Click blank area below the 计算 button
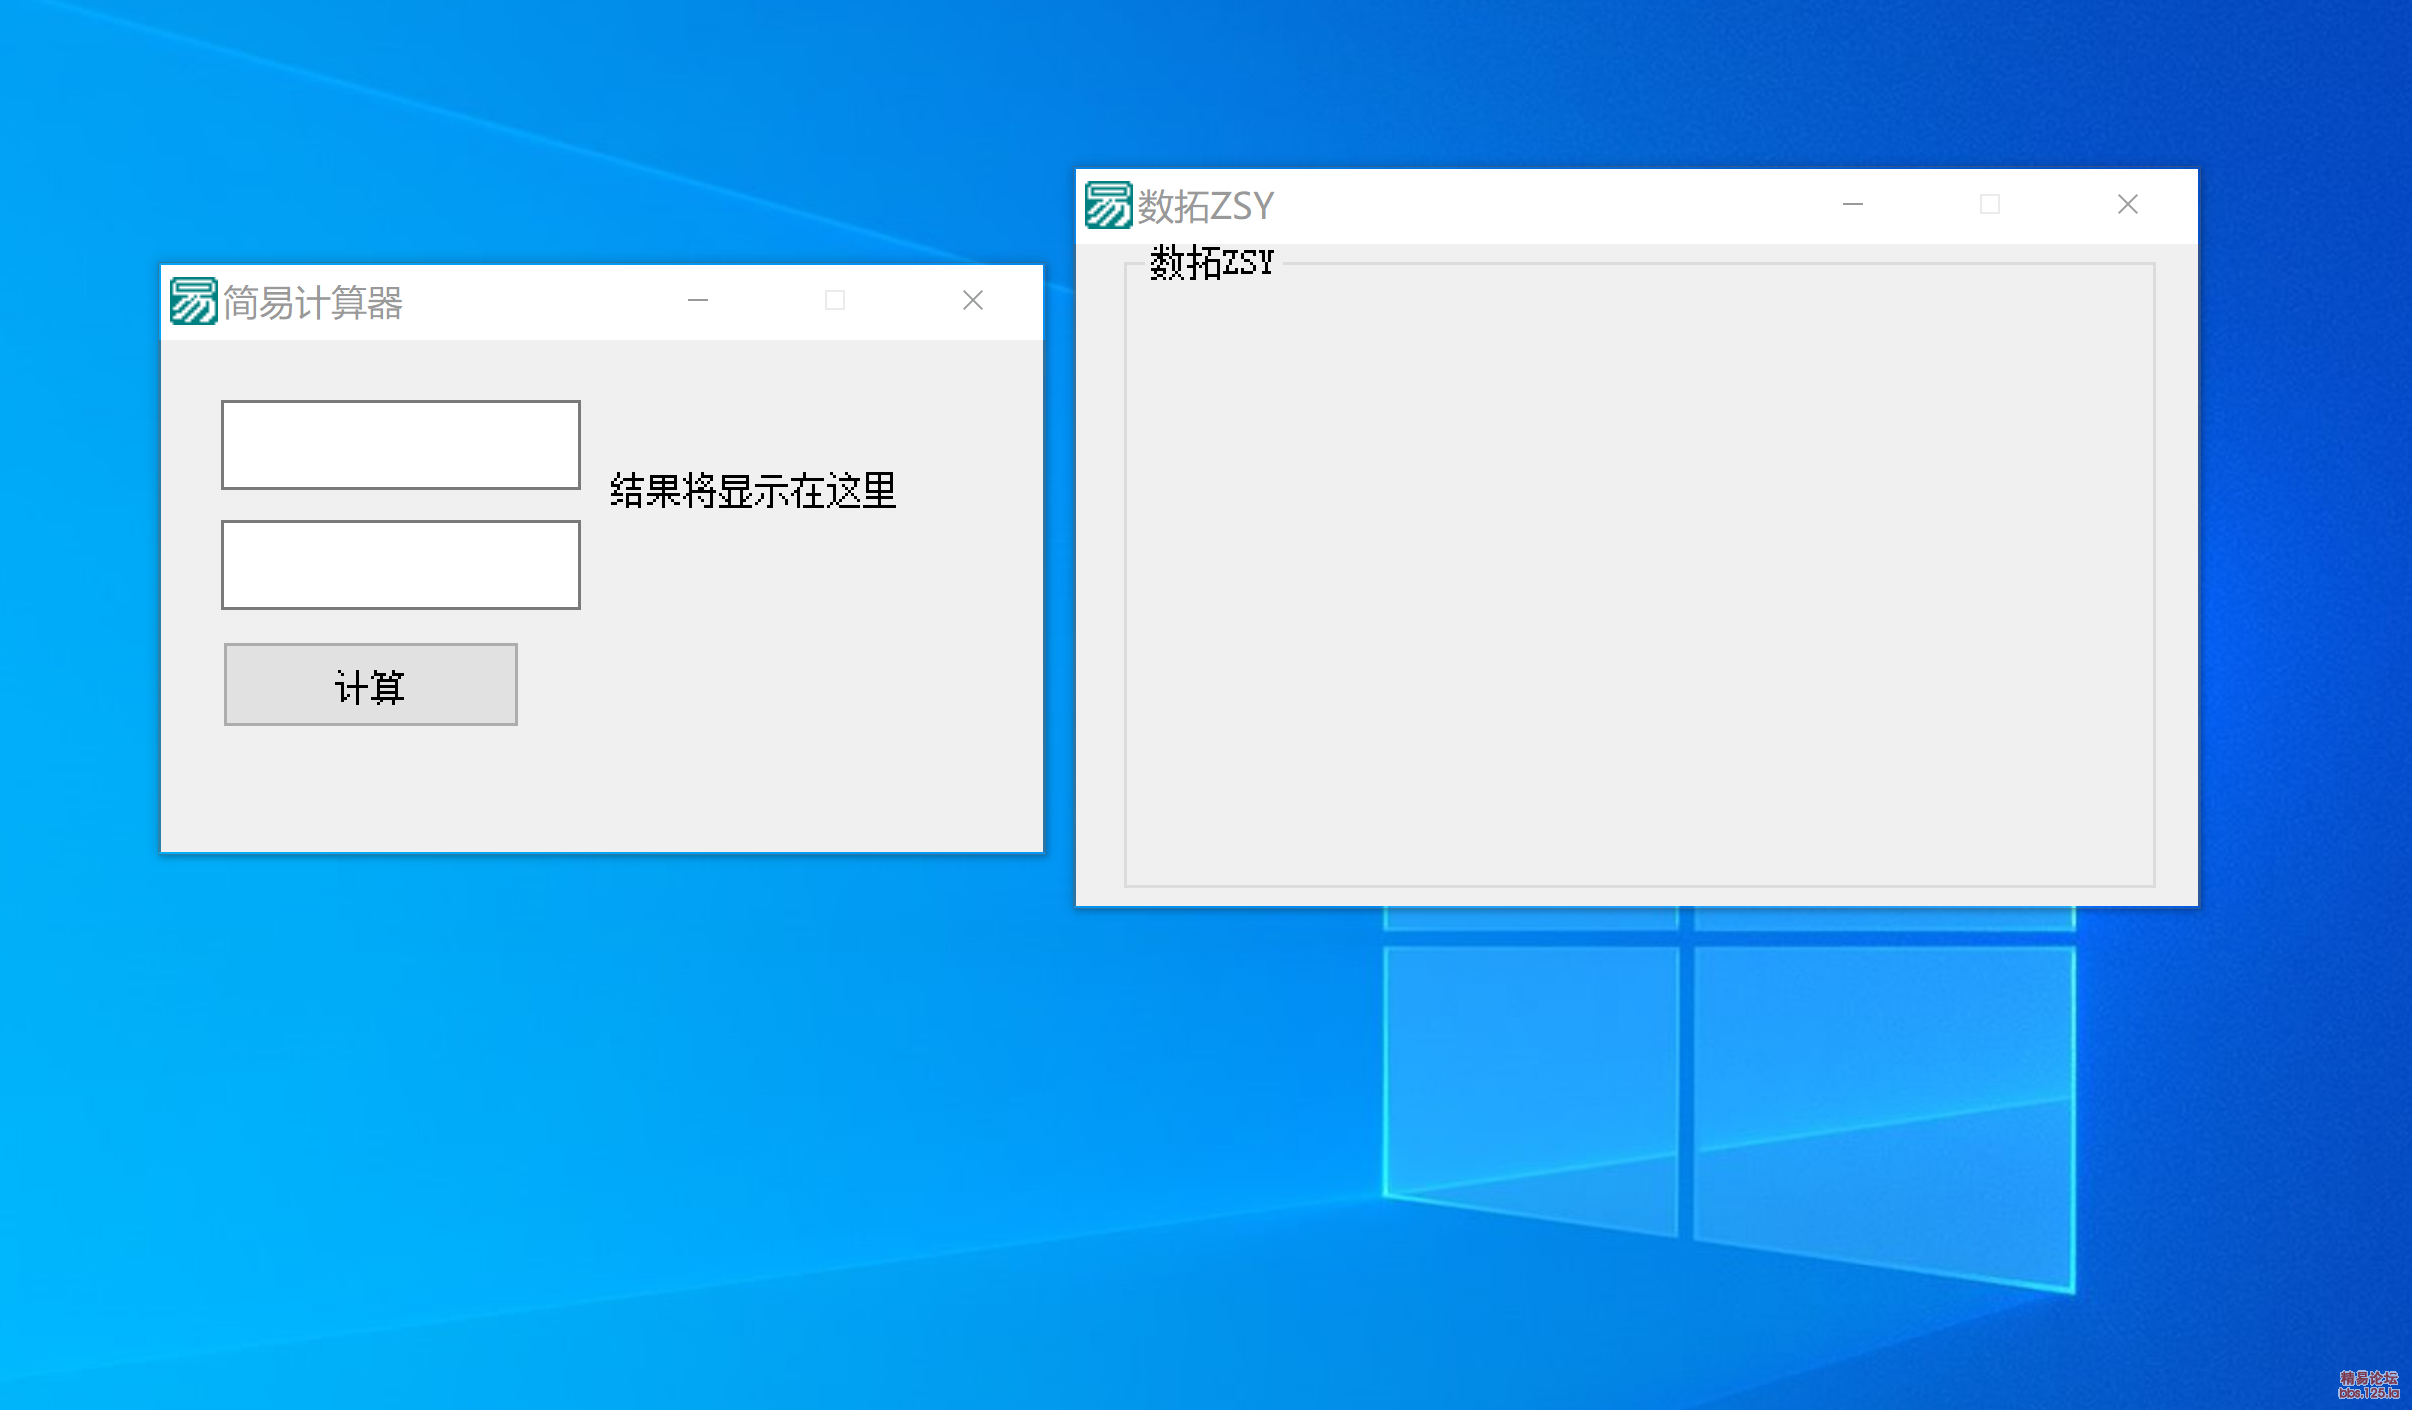 (370, 790)
